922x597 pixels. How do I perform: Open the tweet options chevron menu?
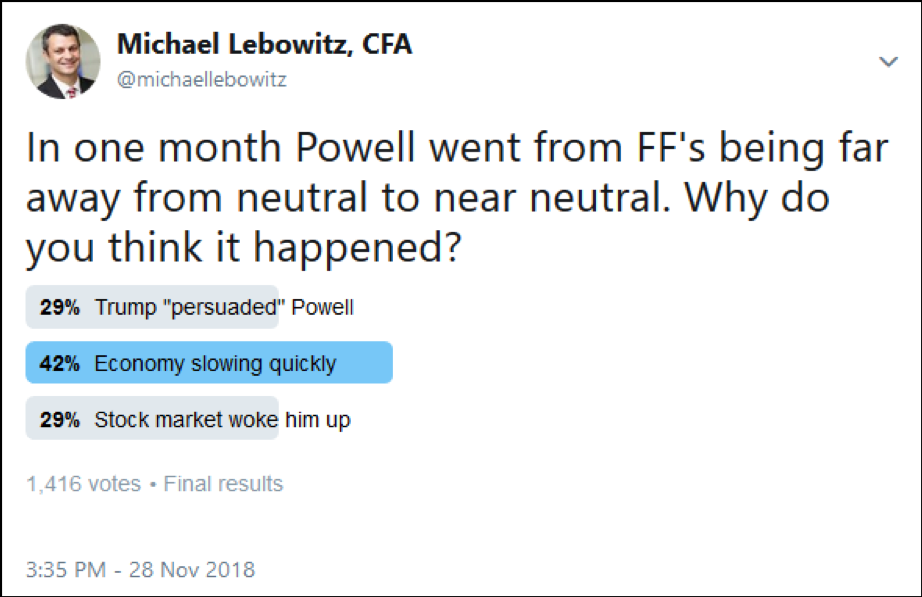[888, 61]
